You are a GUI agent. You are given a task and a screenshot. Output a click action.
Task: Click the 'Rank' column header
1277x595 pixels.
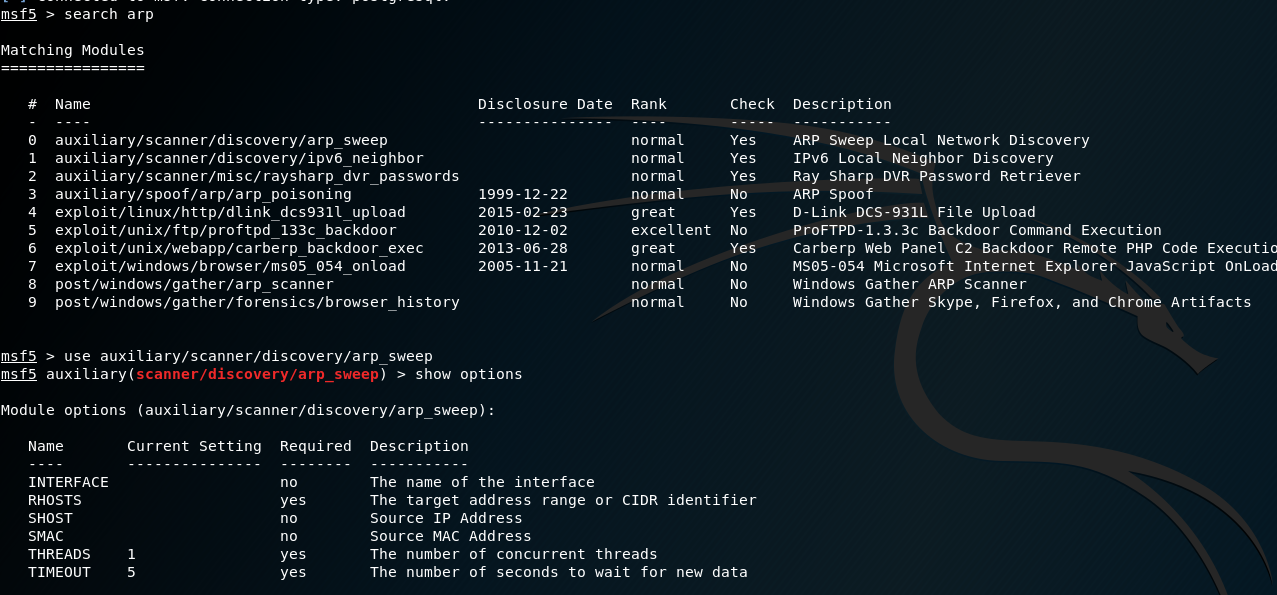pyautogui.click(x=649, y=104)
